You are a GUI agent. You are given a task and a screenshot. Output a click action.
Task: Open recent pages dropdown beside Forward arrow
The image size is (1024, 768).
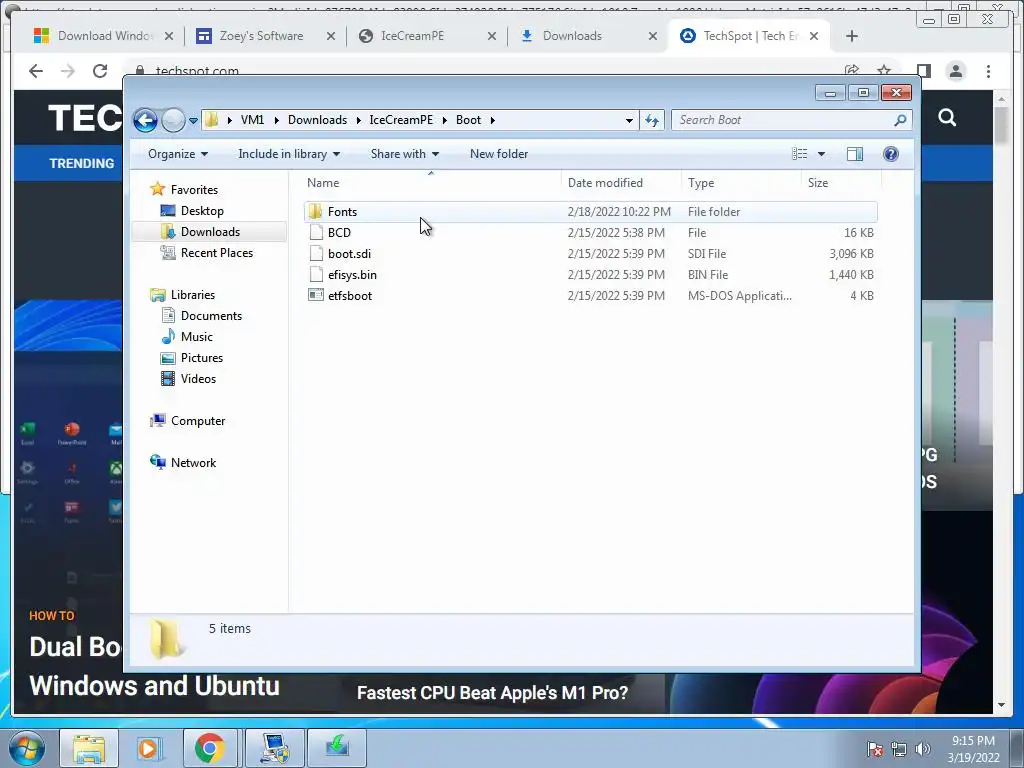pyautogui.click(x=193, y=121)
